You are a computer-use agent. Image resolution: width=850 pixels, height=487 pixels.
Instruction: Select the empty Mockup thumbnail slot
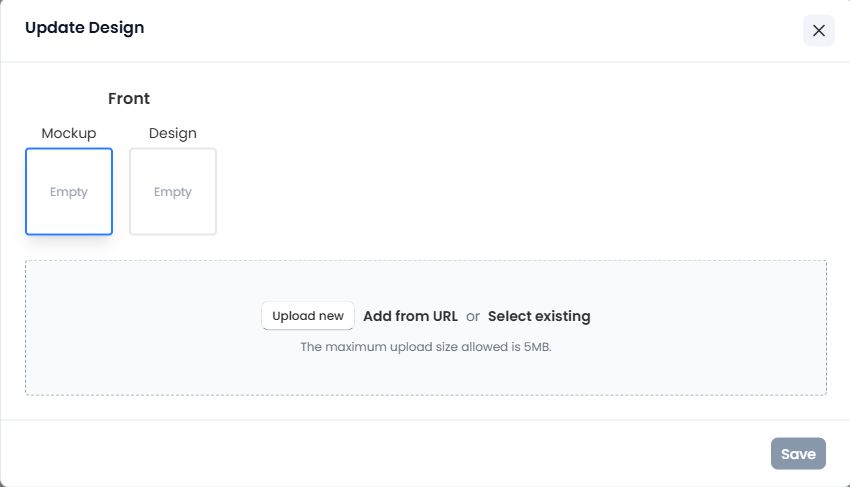[x=69, y=191]
